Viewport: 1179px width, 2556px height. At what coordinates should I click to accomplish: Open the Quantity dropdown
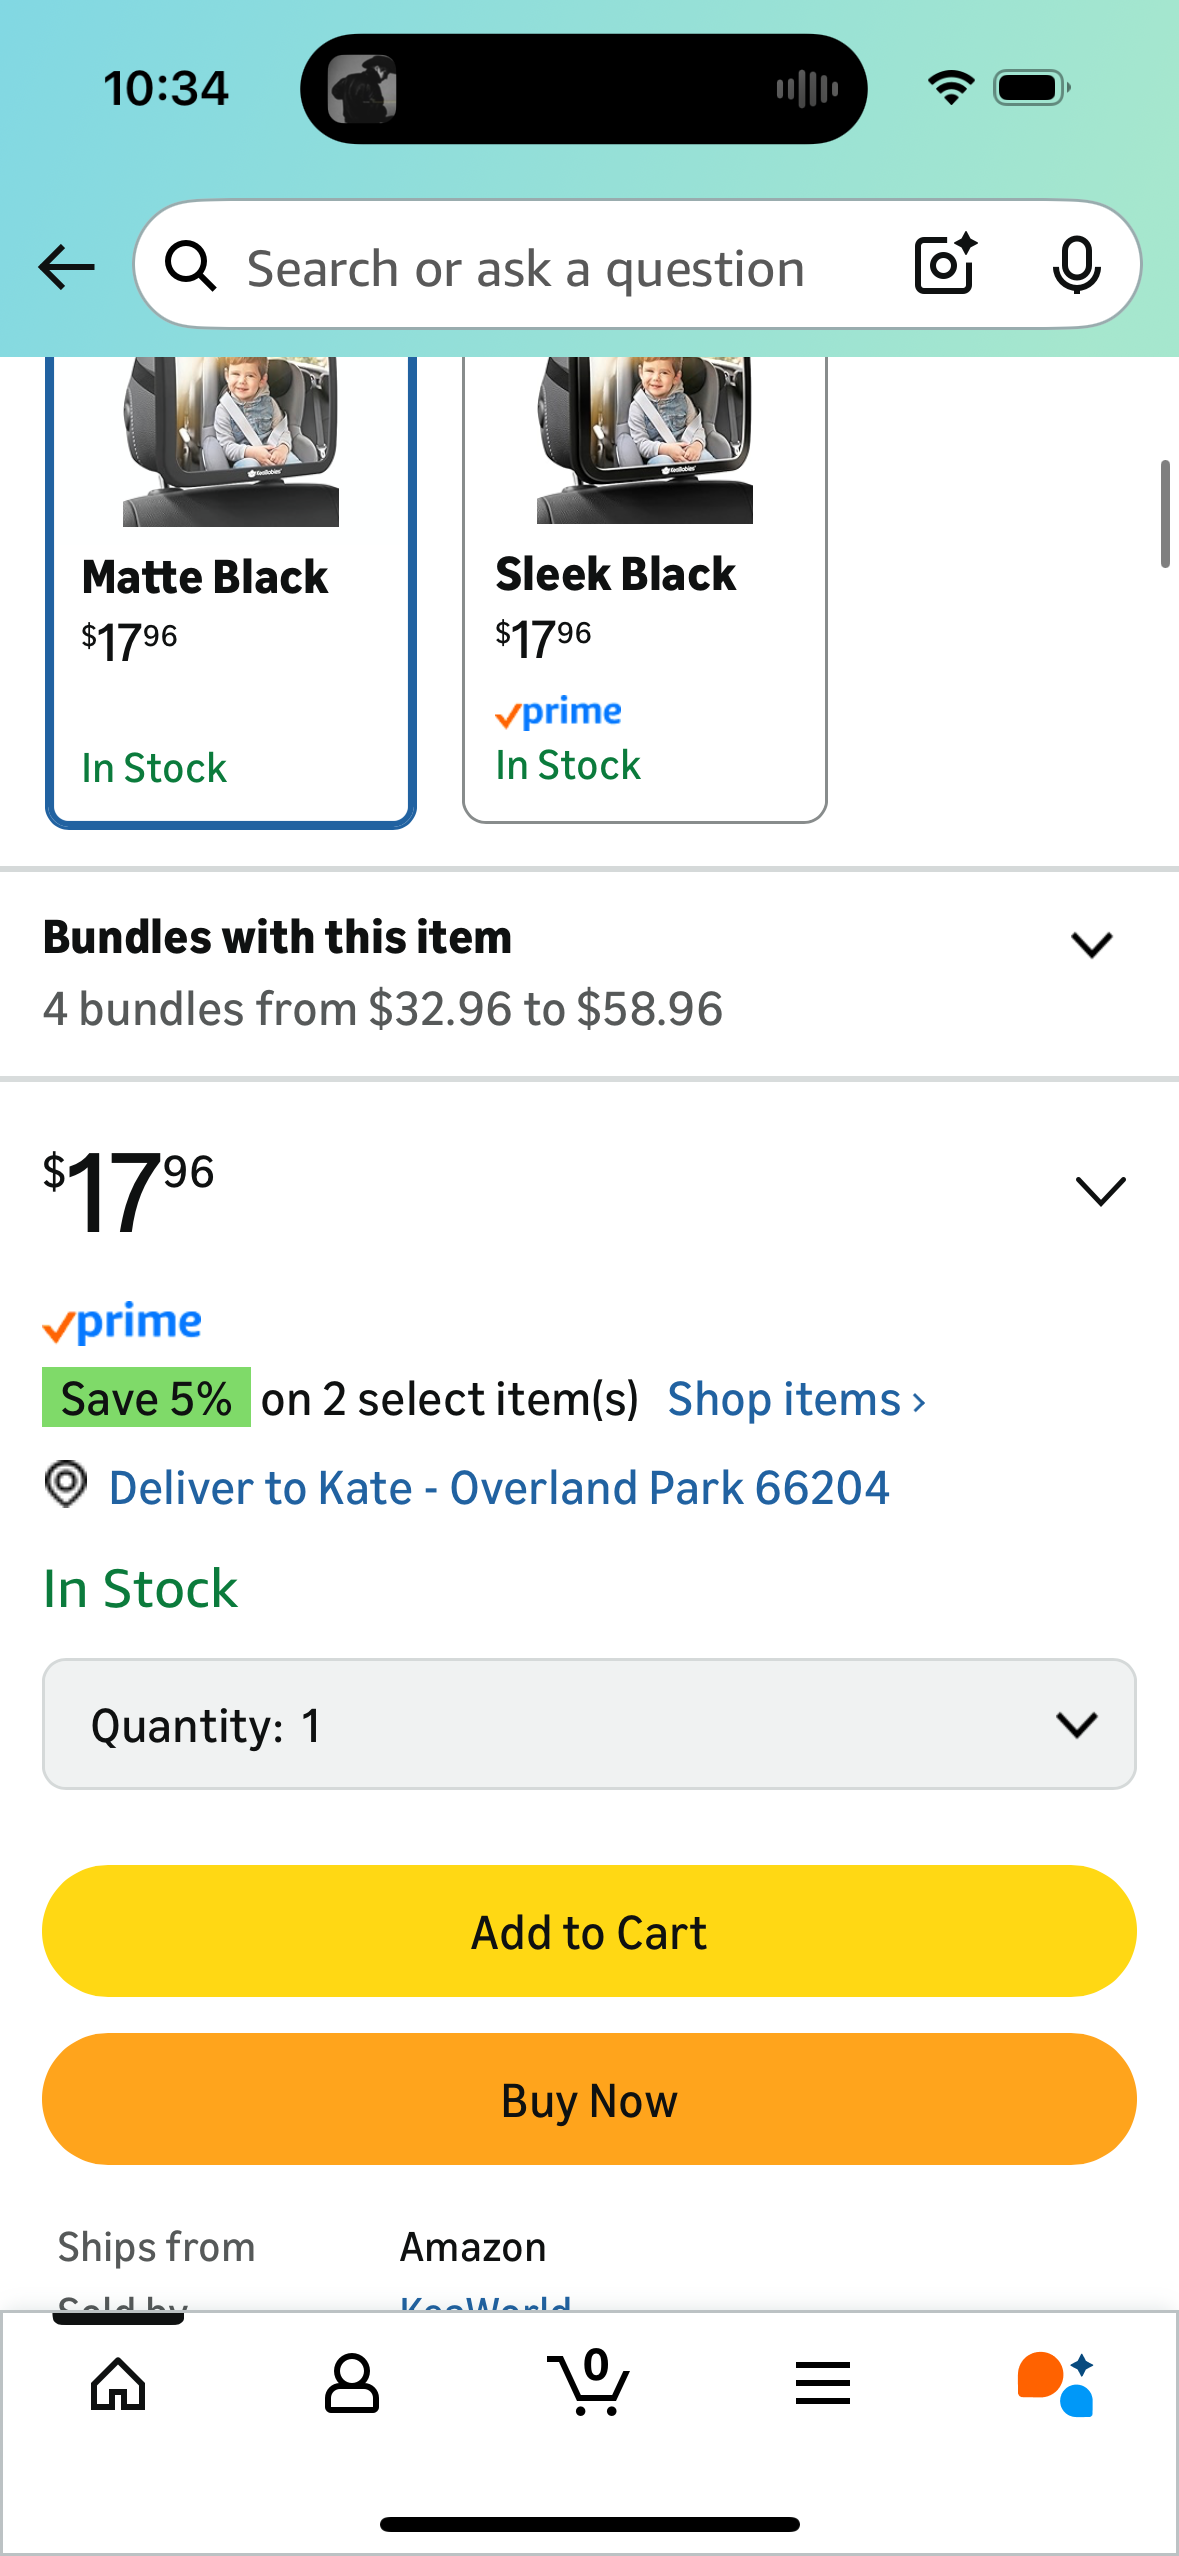pos(589,1725)
